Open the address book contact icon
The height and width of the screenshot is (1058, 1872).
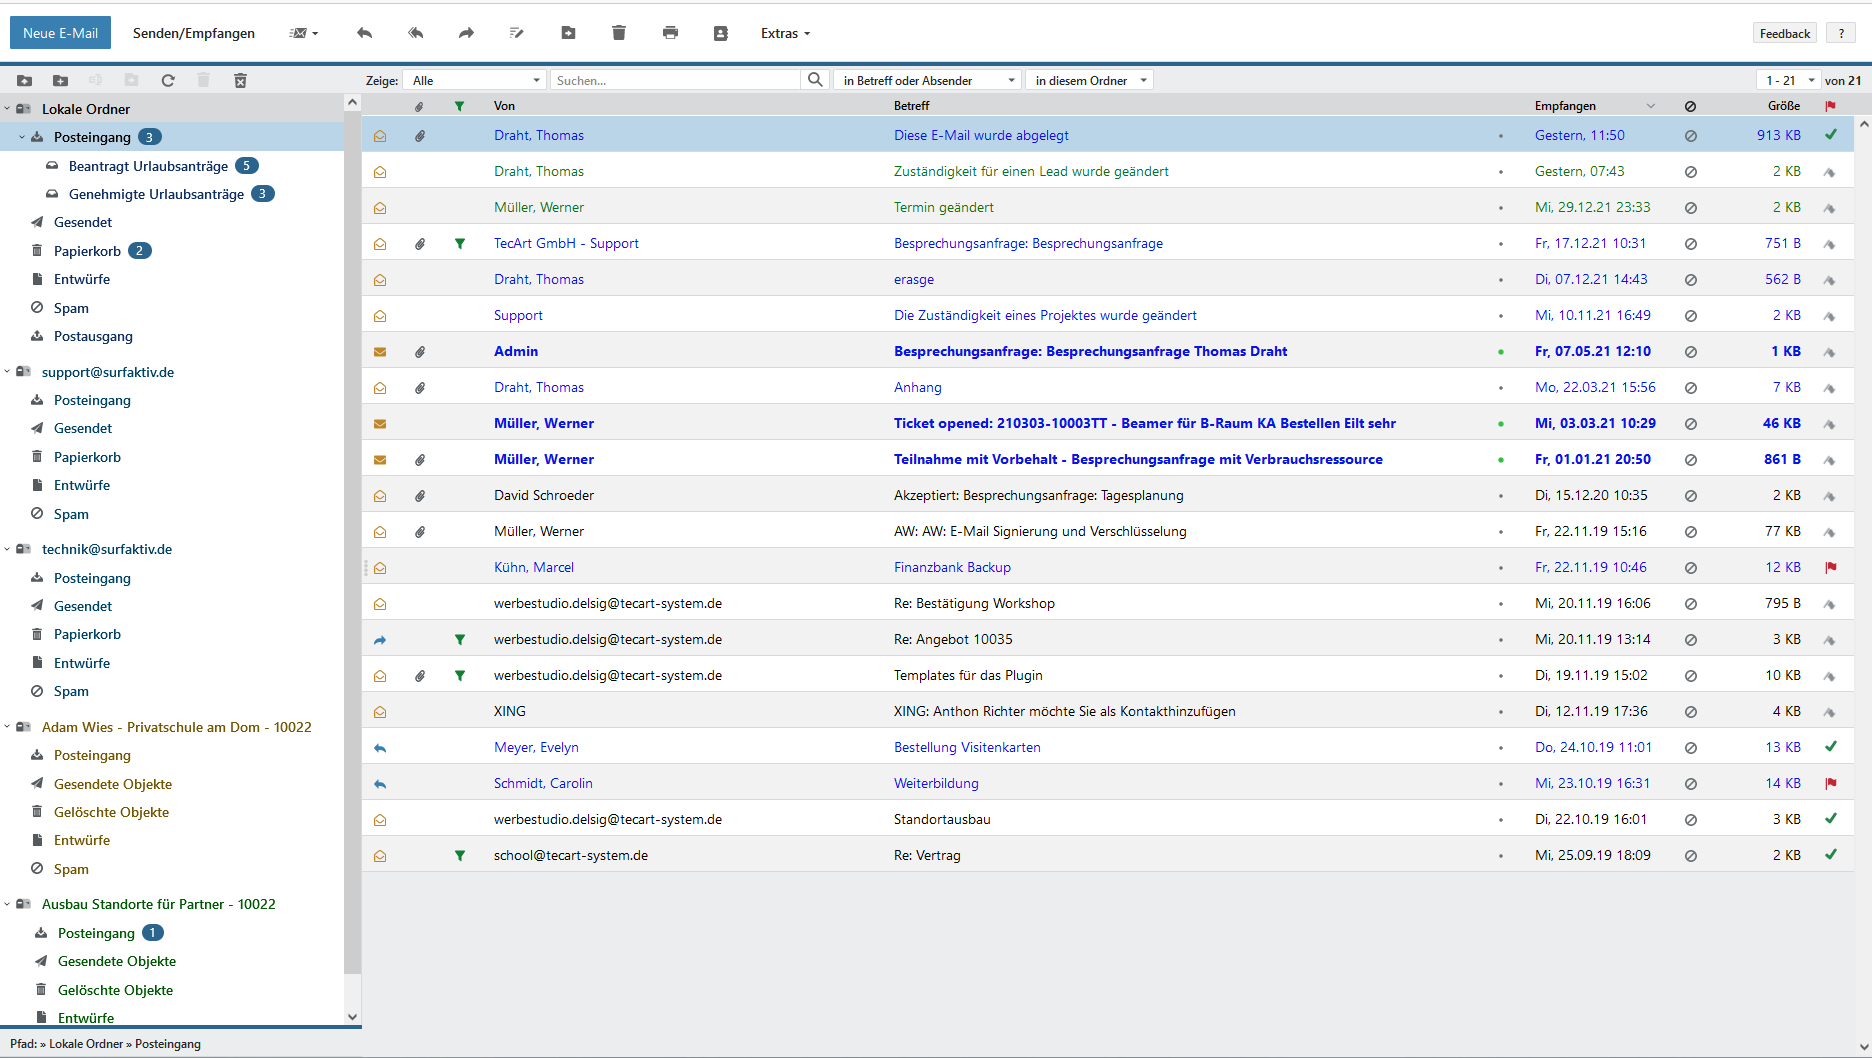coord(720,33)
